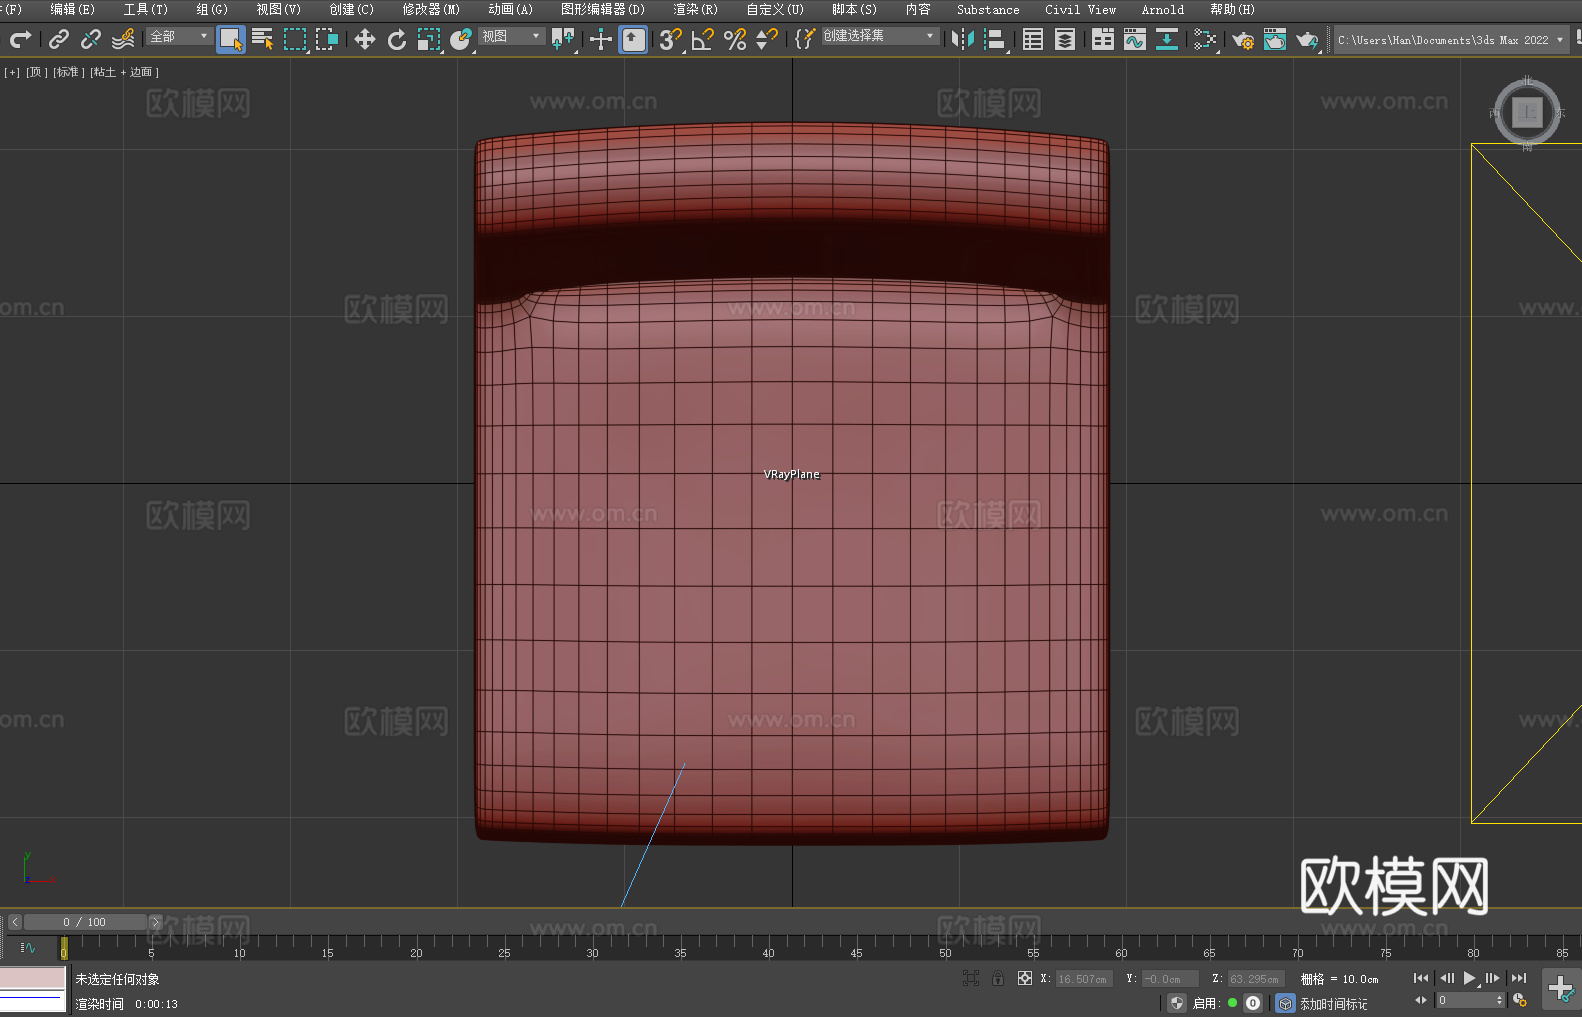Open the 渲染(R) menu

point(695,9)
